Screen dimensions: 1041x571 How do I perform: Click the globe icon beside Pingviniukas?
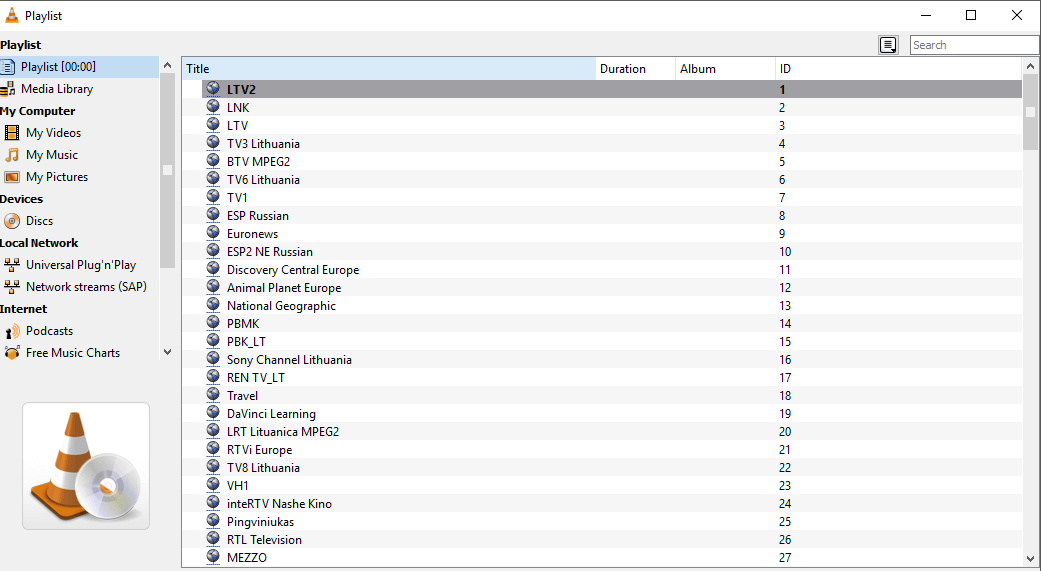213,521
